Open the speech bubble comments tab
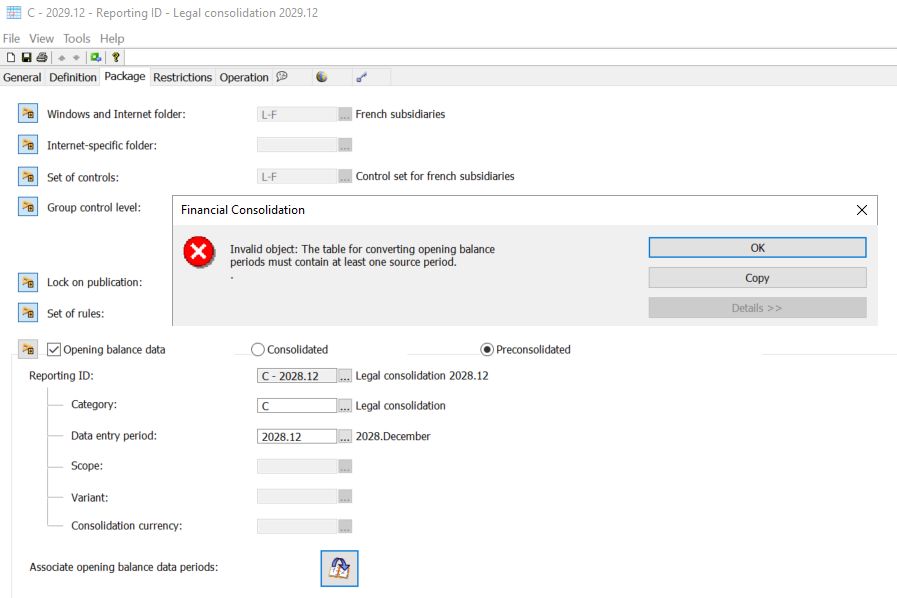897x598 pixels. (282, 77)
